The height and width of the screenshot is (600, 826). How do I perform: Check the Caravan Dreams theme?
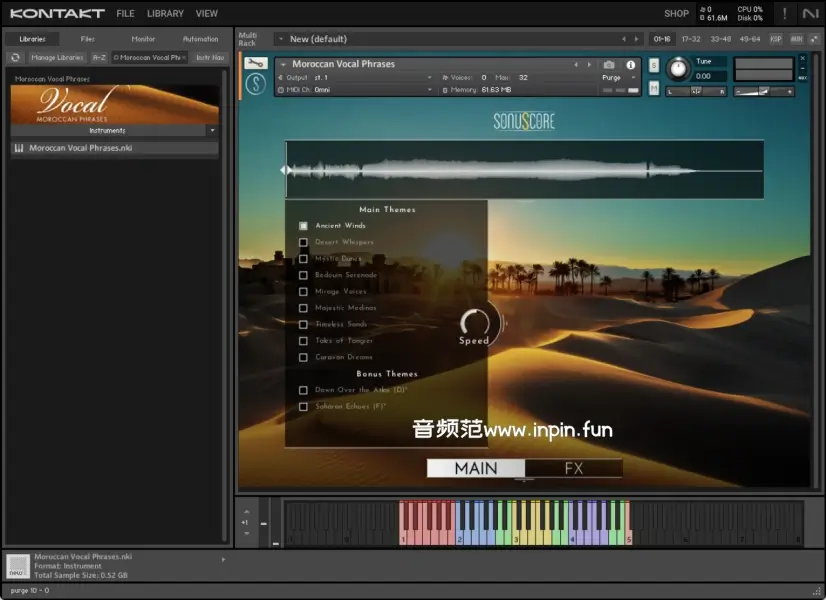pos(303,357)
